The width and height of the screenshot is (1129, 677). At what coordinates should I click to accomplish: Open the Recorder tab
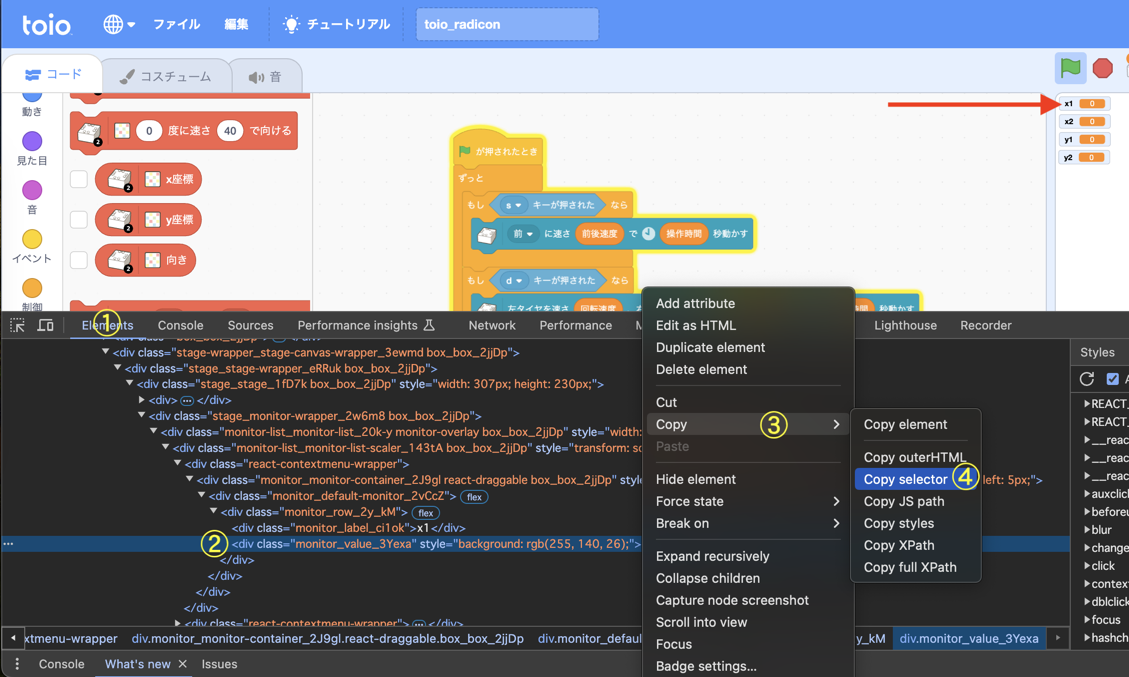986,326
